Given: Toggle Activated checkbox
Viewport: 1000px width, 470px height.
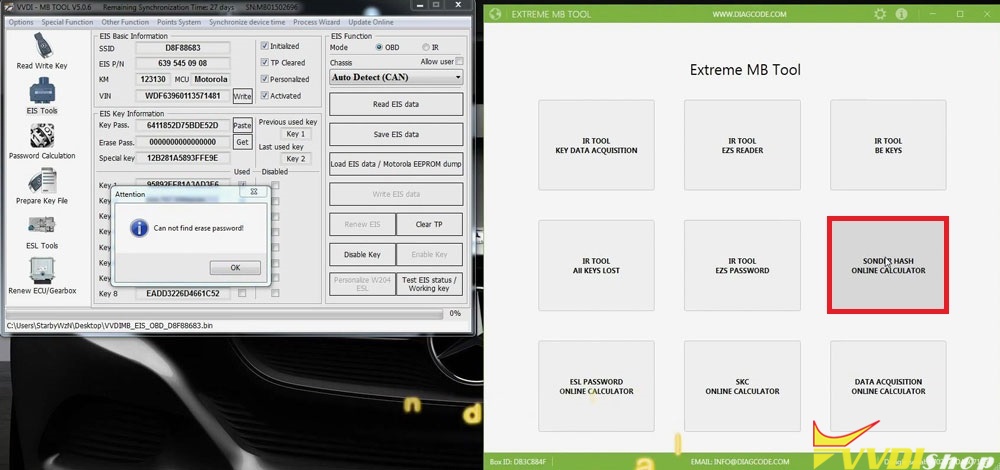Looking at the screenshot, I should [265, 96].
